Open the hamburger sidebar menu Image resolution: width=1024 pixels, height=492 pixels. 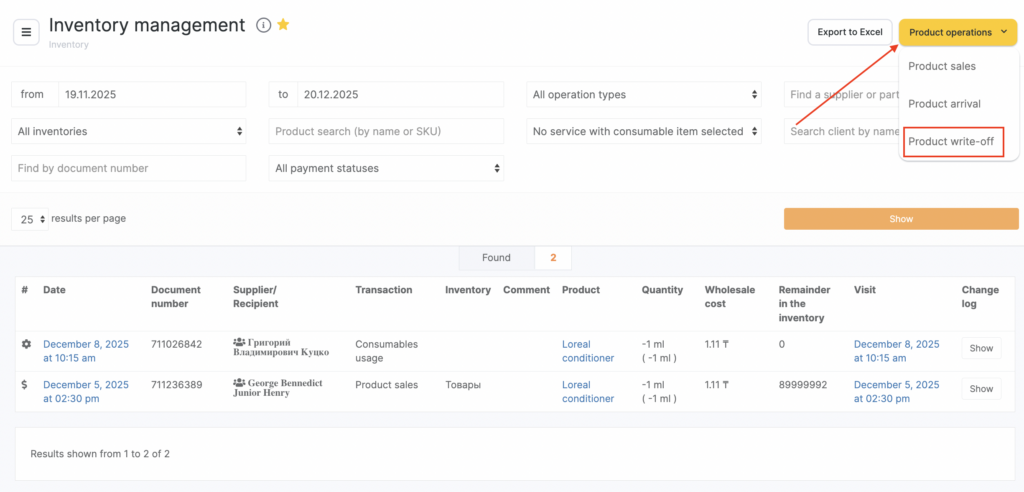pos(26,32)
